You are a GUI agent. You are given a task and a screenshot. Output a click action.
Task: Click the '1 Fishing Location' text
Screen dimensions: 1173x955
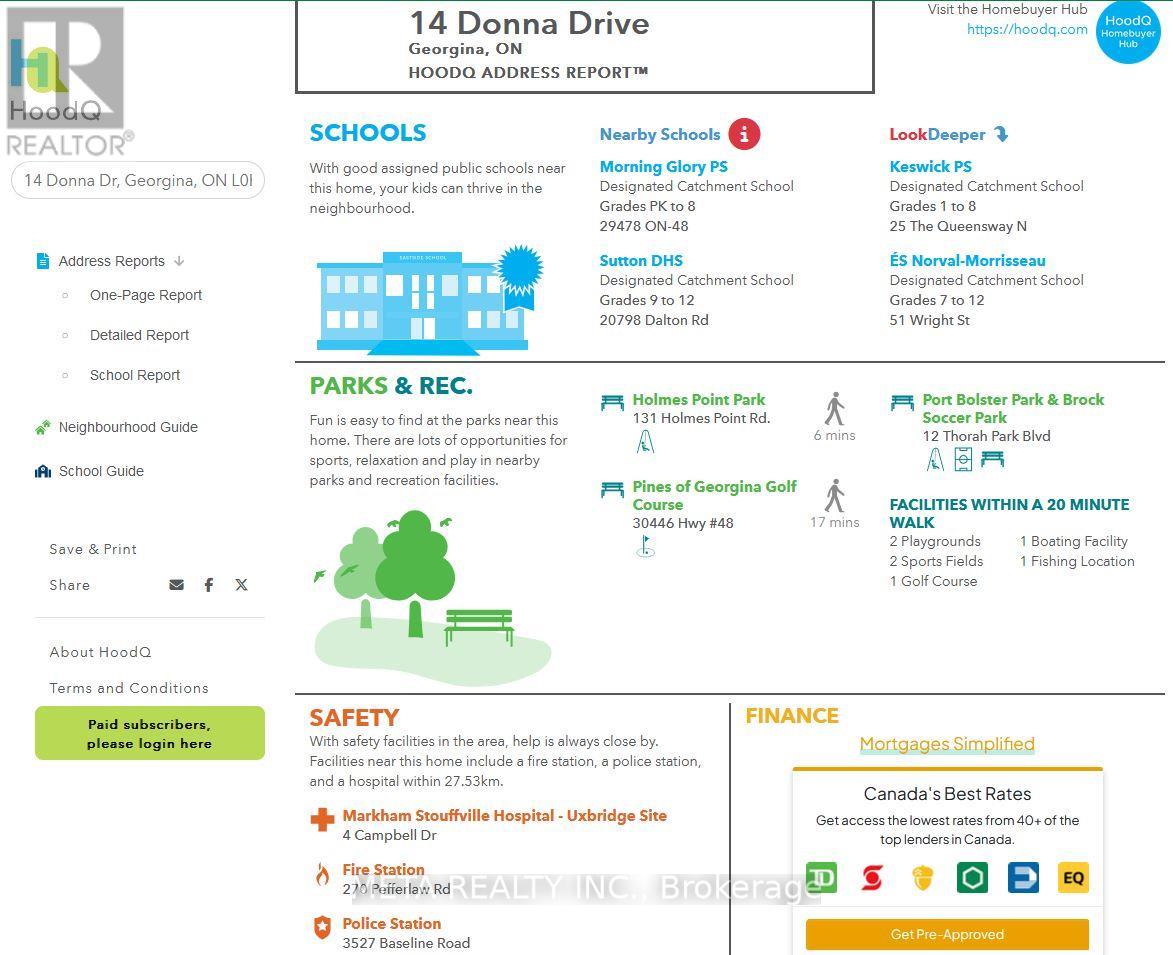coord(1076,561)
